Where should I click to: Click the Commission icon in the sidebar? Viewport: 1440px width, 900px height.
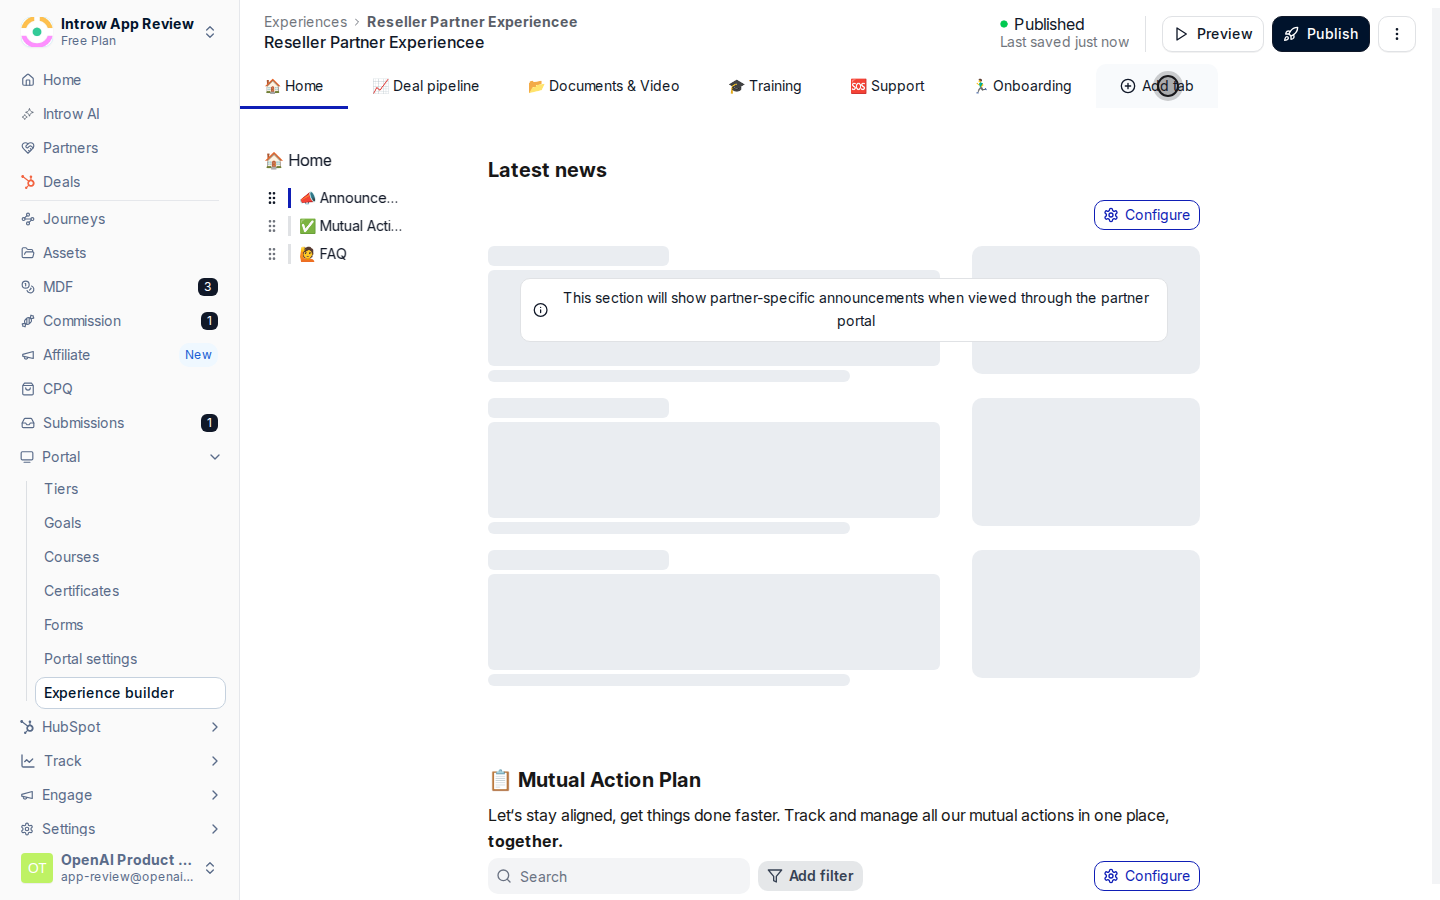pos(28,321)
